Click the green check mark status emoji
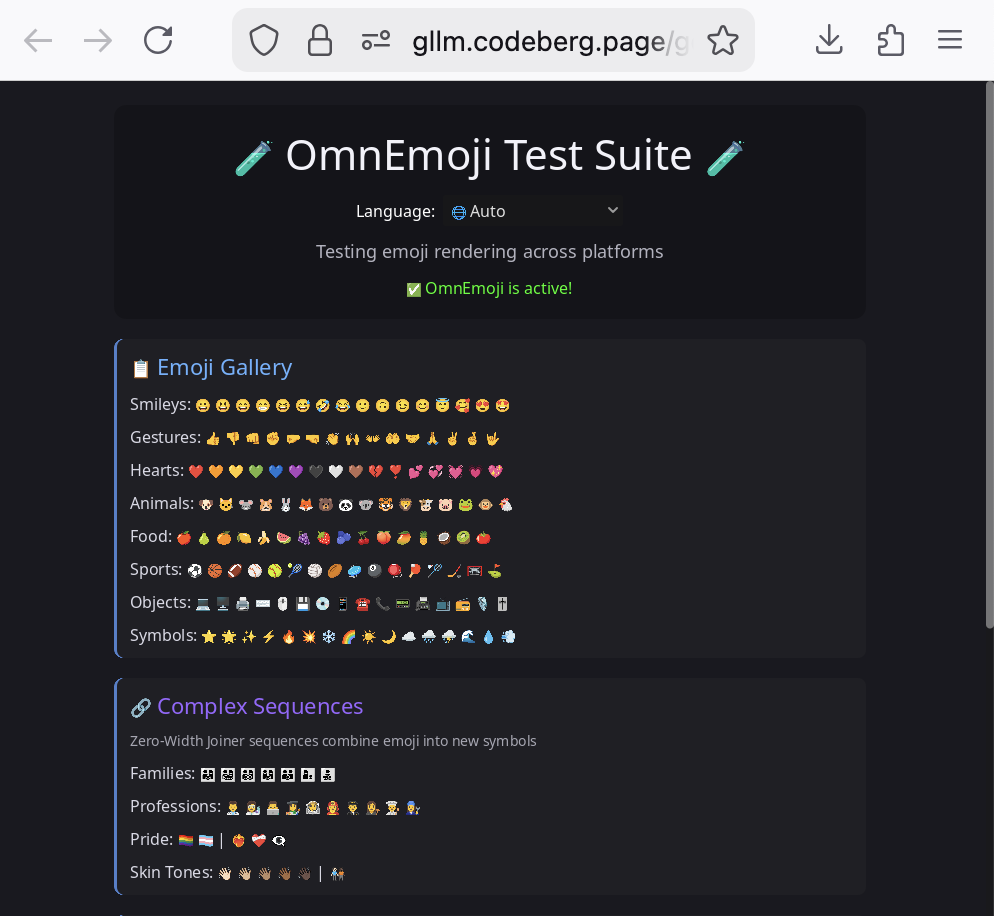 coord(413,290)
